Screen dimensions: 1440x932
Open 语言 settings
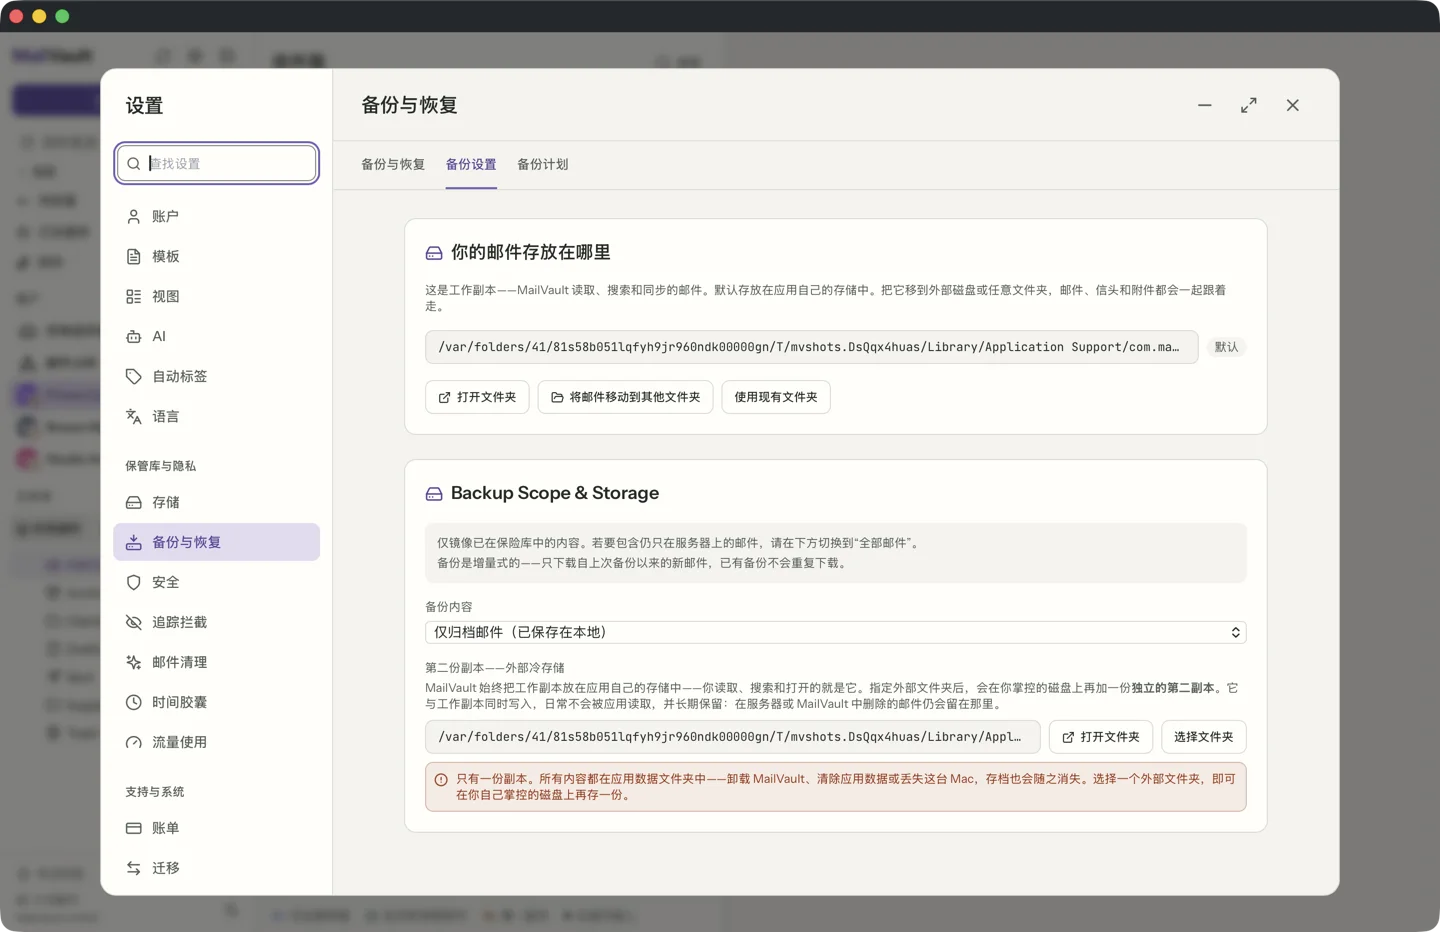[216, 416]
